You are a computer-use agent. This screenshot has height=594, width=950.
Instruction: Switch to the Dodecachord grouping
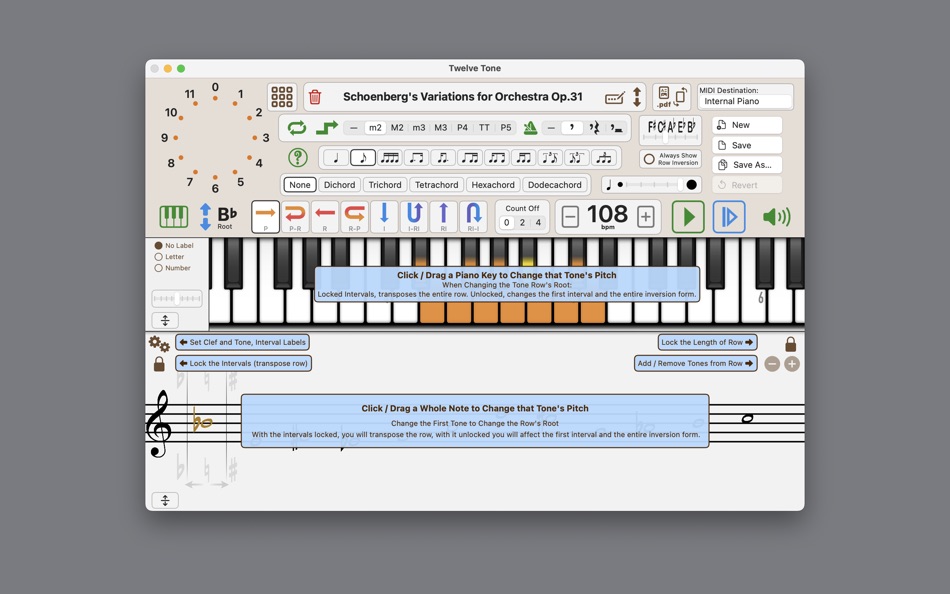(x=555, y=184)
